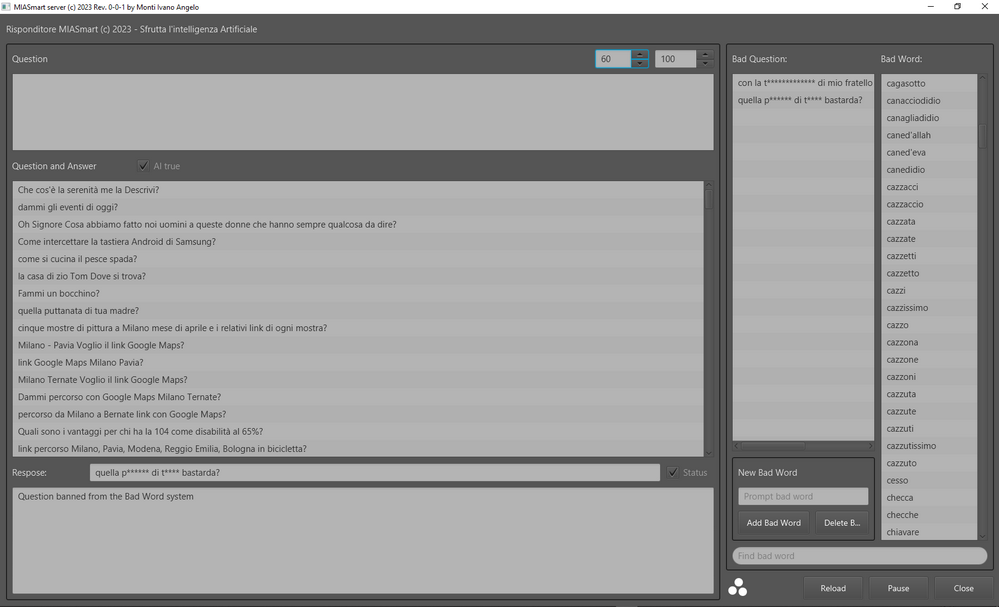Click the Question and Answer list scrollbar thumb
The height and width of the screenshot is (607, 999).
pos(708,199)
